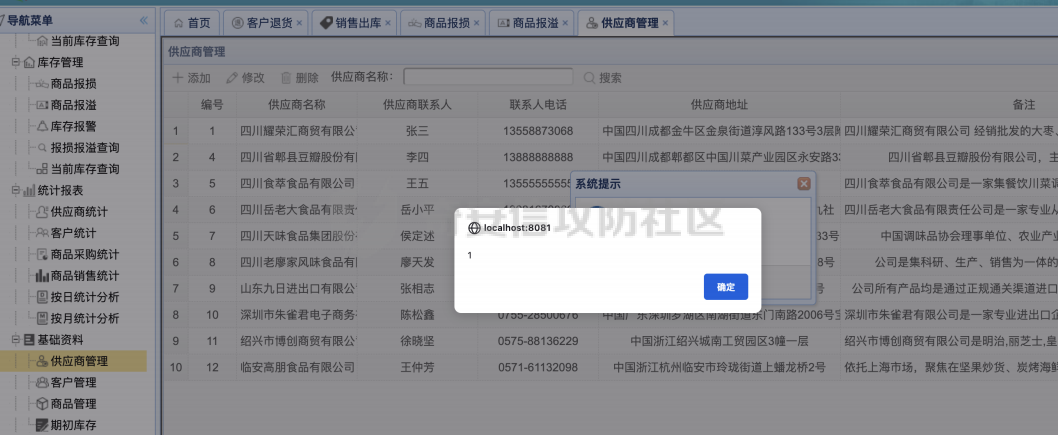Collapse the navigation menu with the double-arrow icon
This screenshot has height=435, width=1058.
coord(144,21)
